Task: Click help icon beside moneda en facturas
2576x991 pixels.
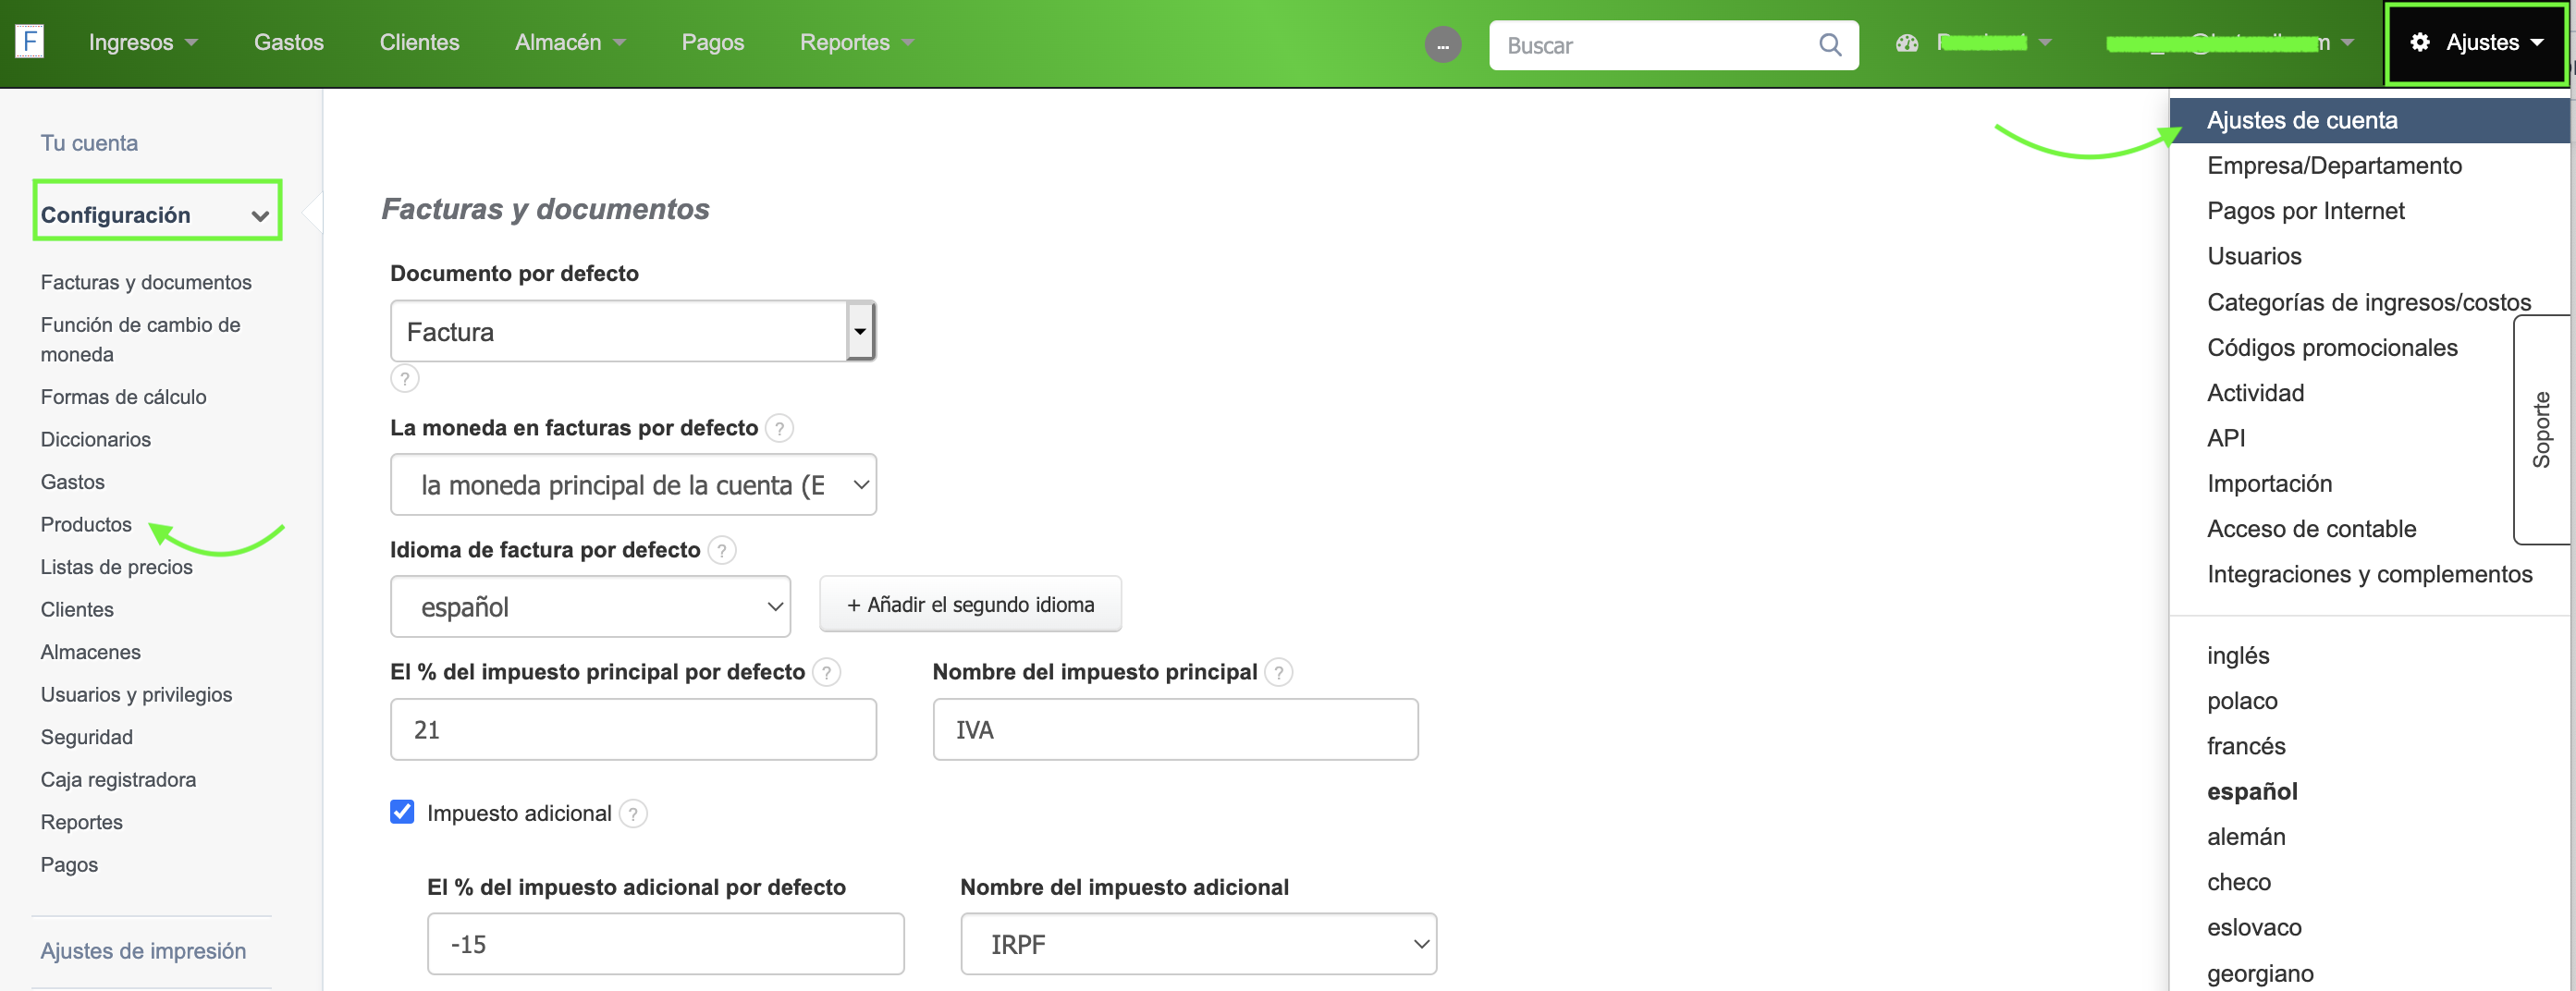Action: [779, 429]
